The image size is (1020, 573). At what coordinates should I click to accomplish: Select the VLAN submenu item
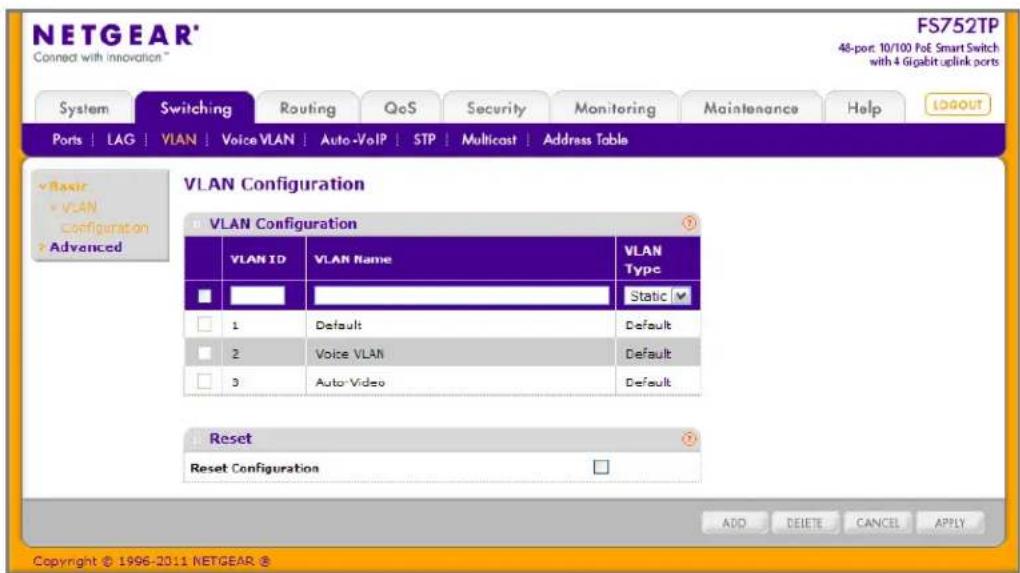[178, 139]
